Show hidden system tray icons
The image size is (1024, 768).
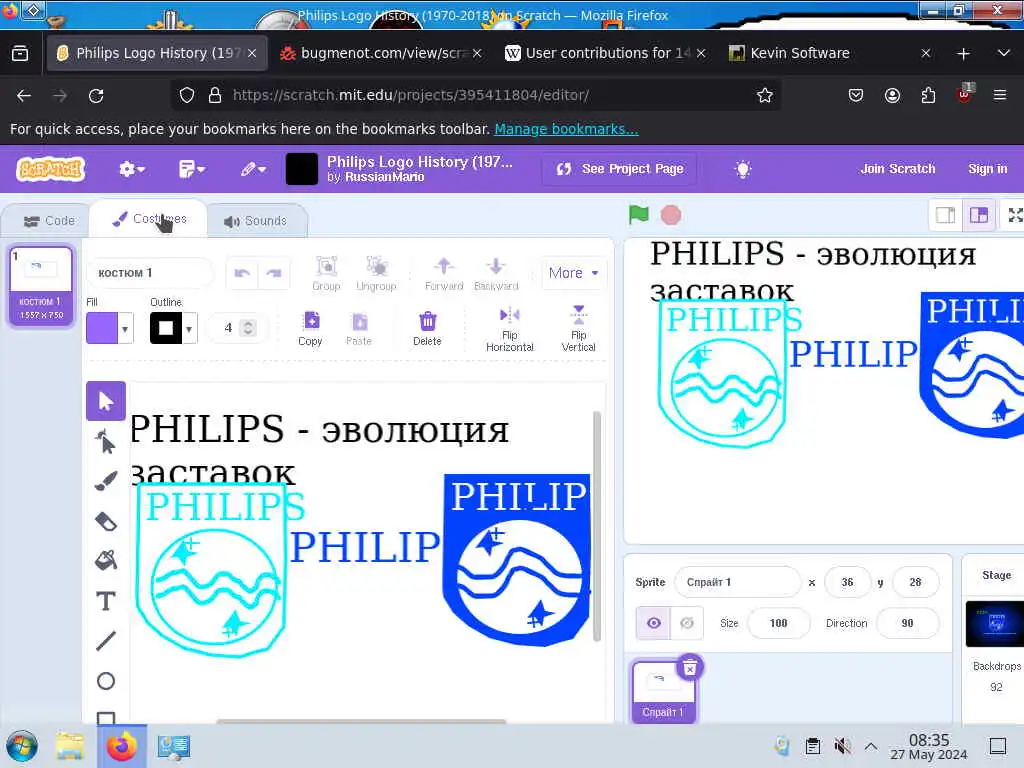click(871, 746)
